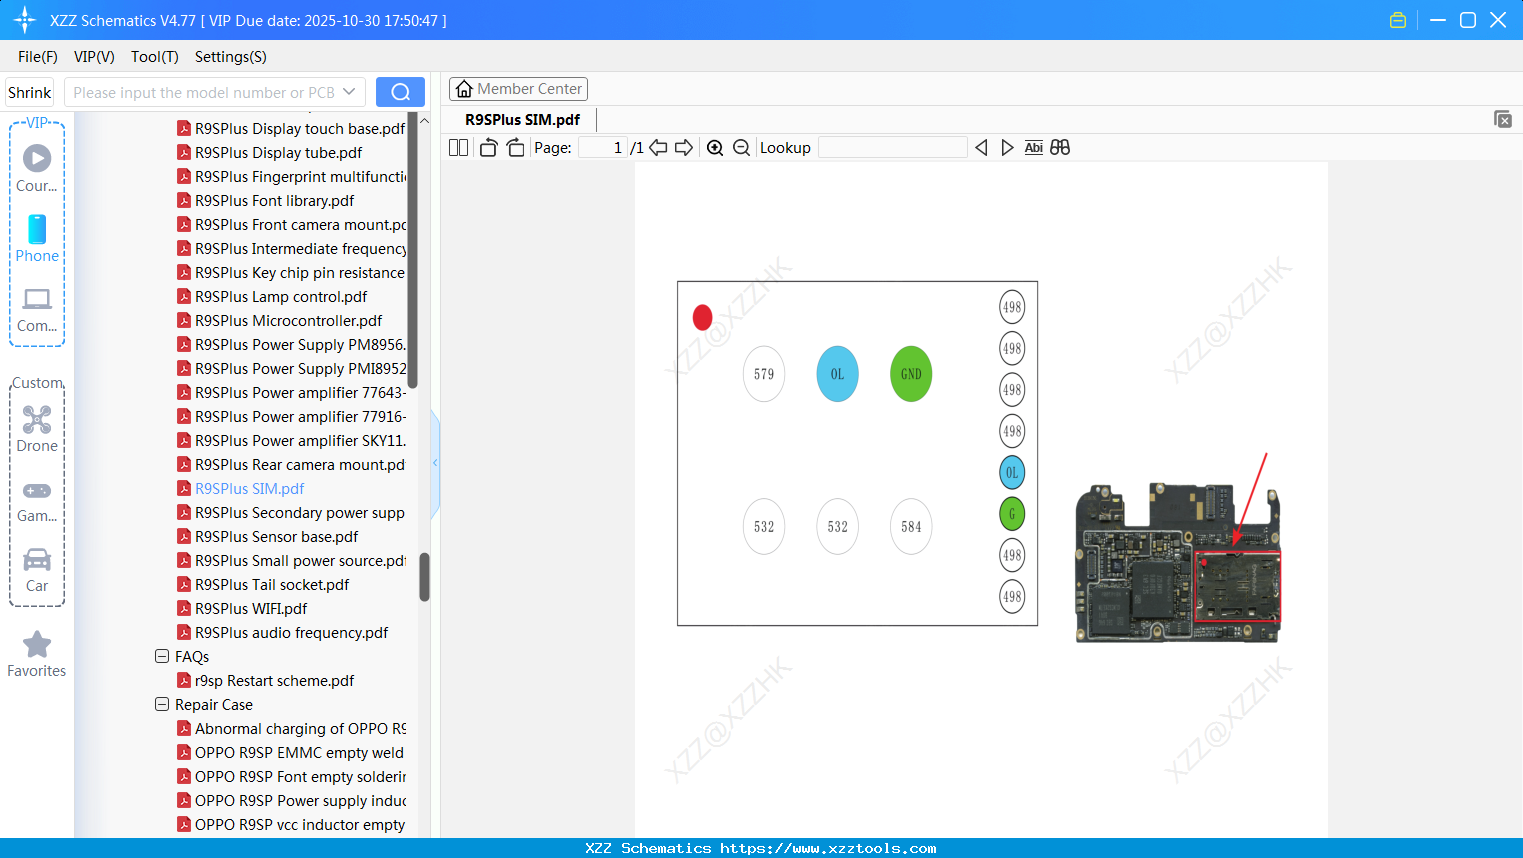
Task: Open the Drone category
Action: pos(37,430)
